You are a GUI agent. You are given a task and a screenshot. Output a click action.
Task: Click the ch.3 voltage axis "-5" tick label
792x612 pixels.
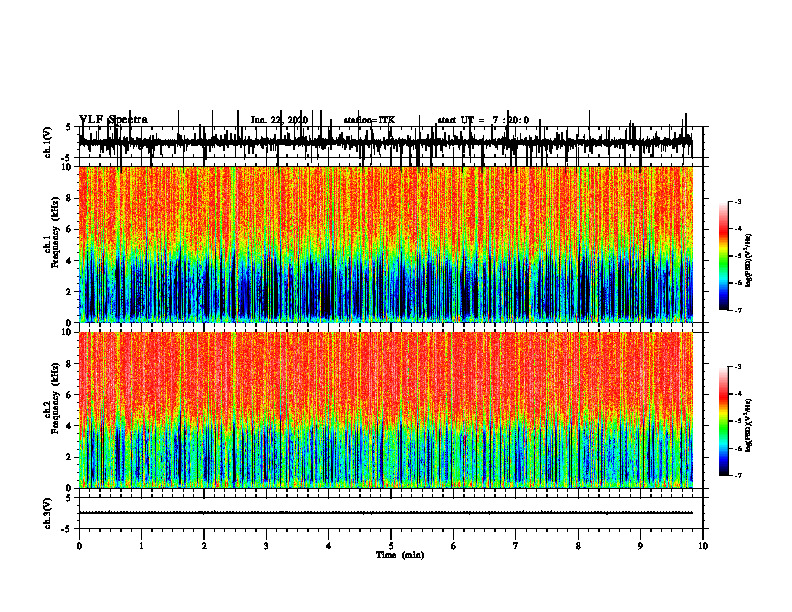point(67,529)
